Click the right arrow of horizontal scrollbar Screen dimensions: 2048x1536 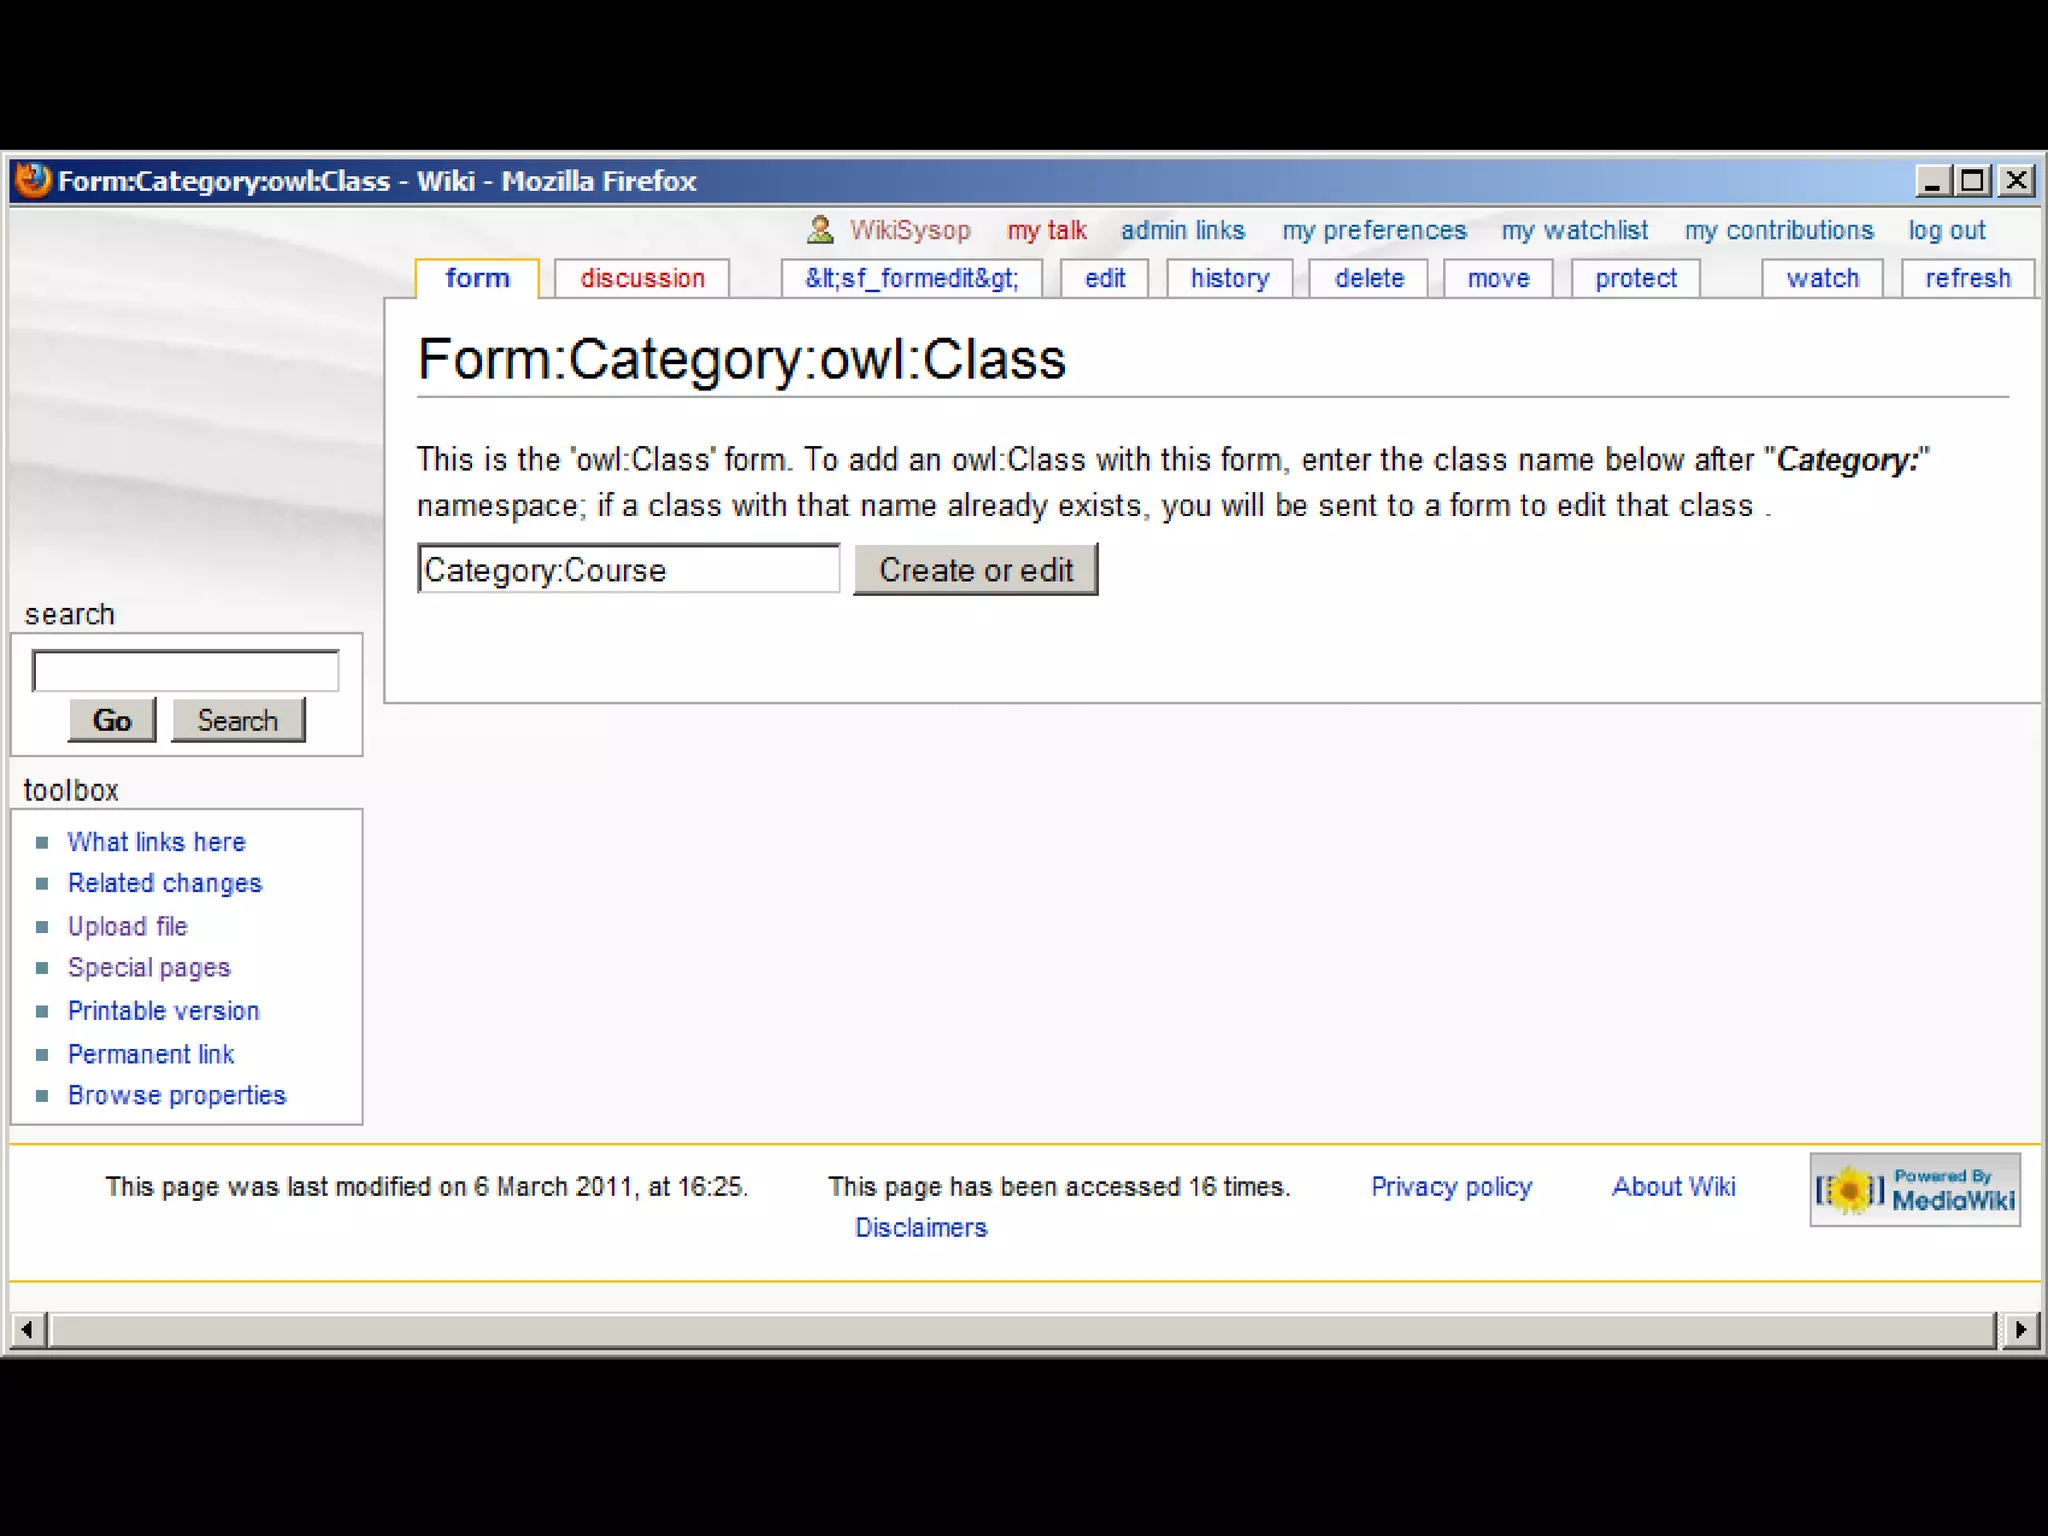click(x=2020, y=1329)
